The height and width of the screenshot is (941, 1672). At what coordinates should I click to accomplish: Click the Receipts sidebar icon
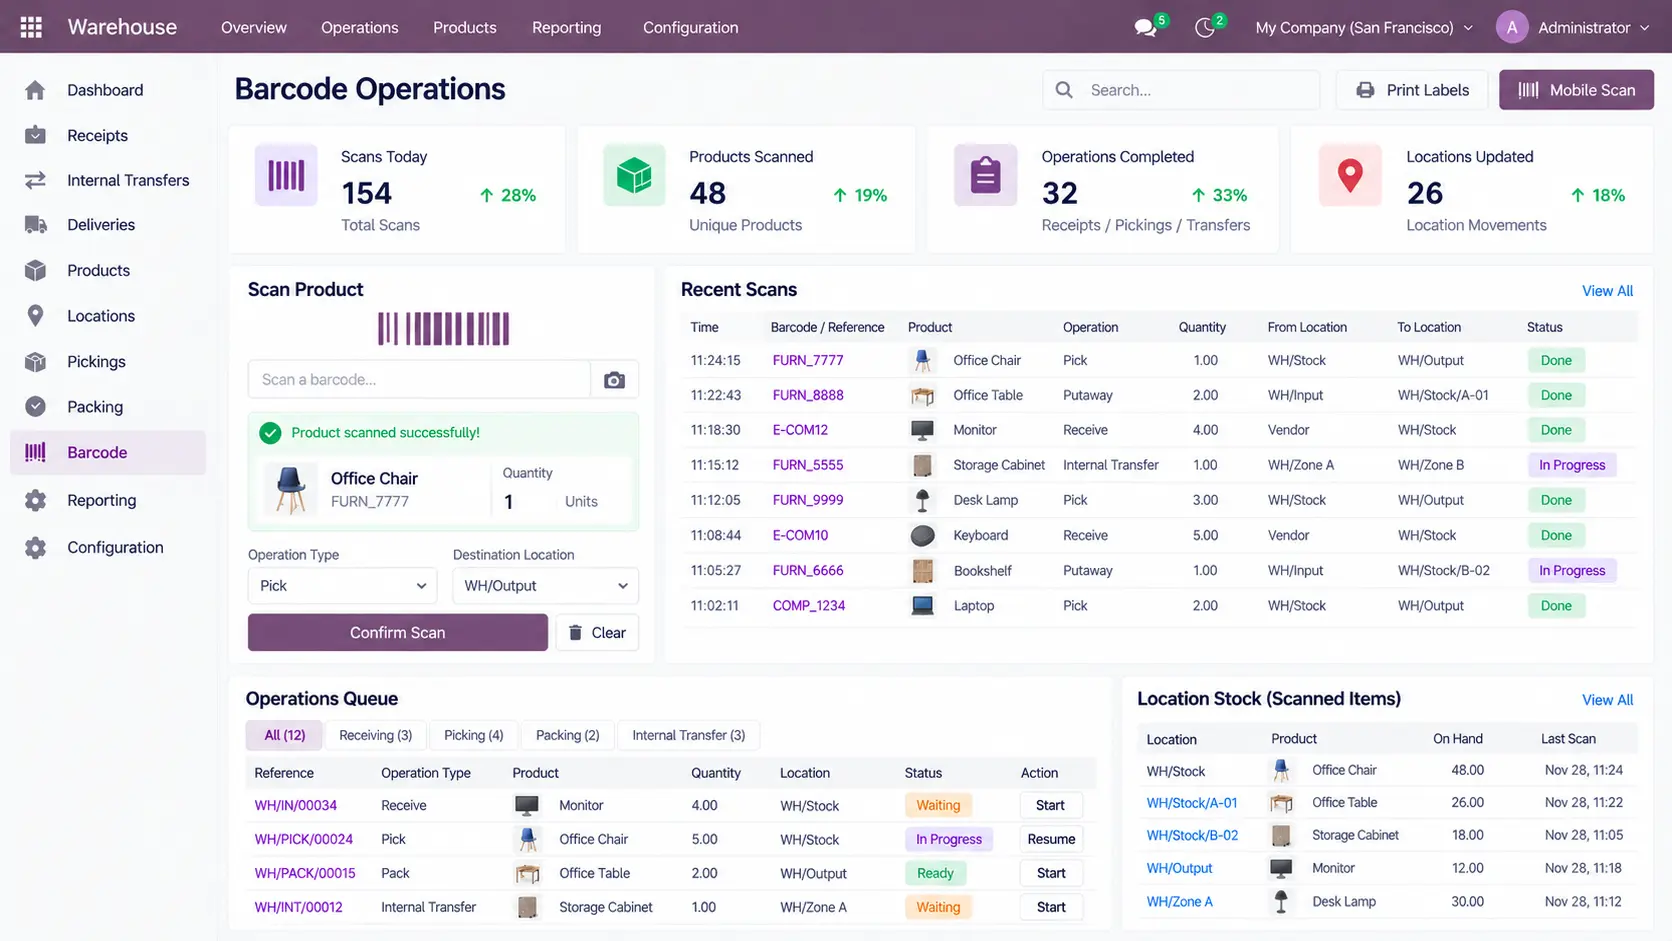[35, 135]
